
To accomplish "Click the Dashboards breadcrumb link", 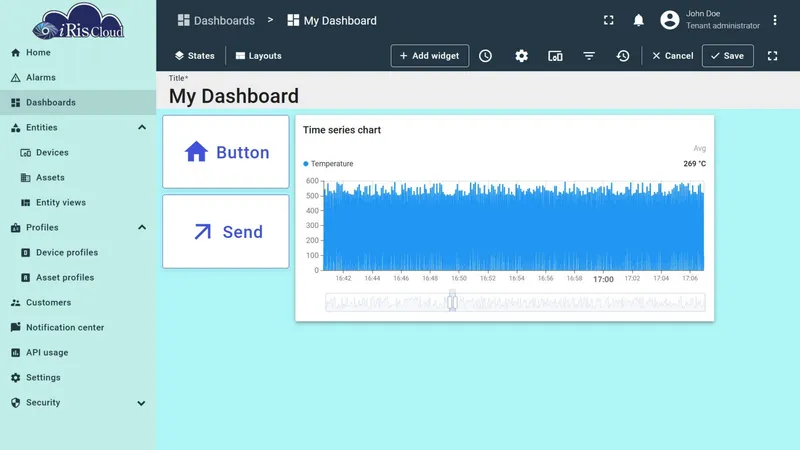I will 216,20.
